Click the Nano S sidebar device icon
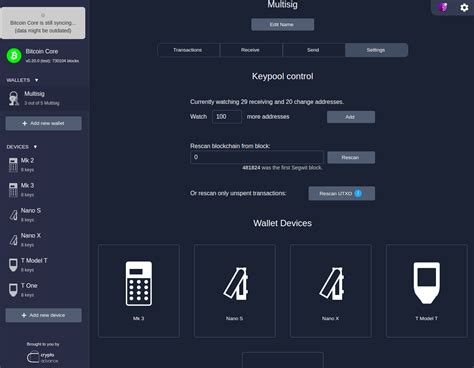This screenshot has width=474, height=368. pos(13,215)
